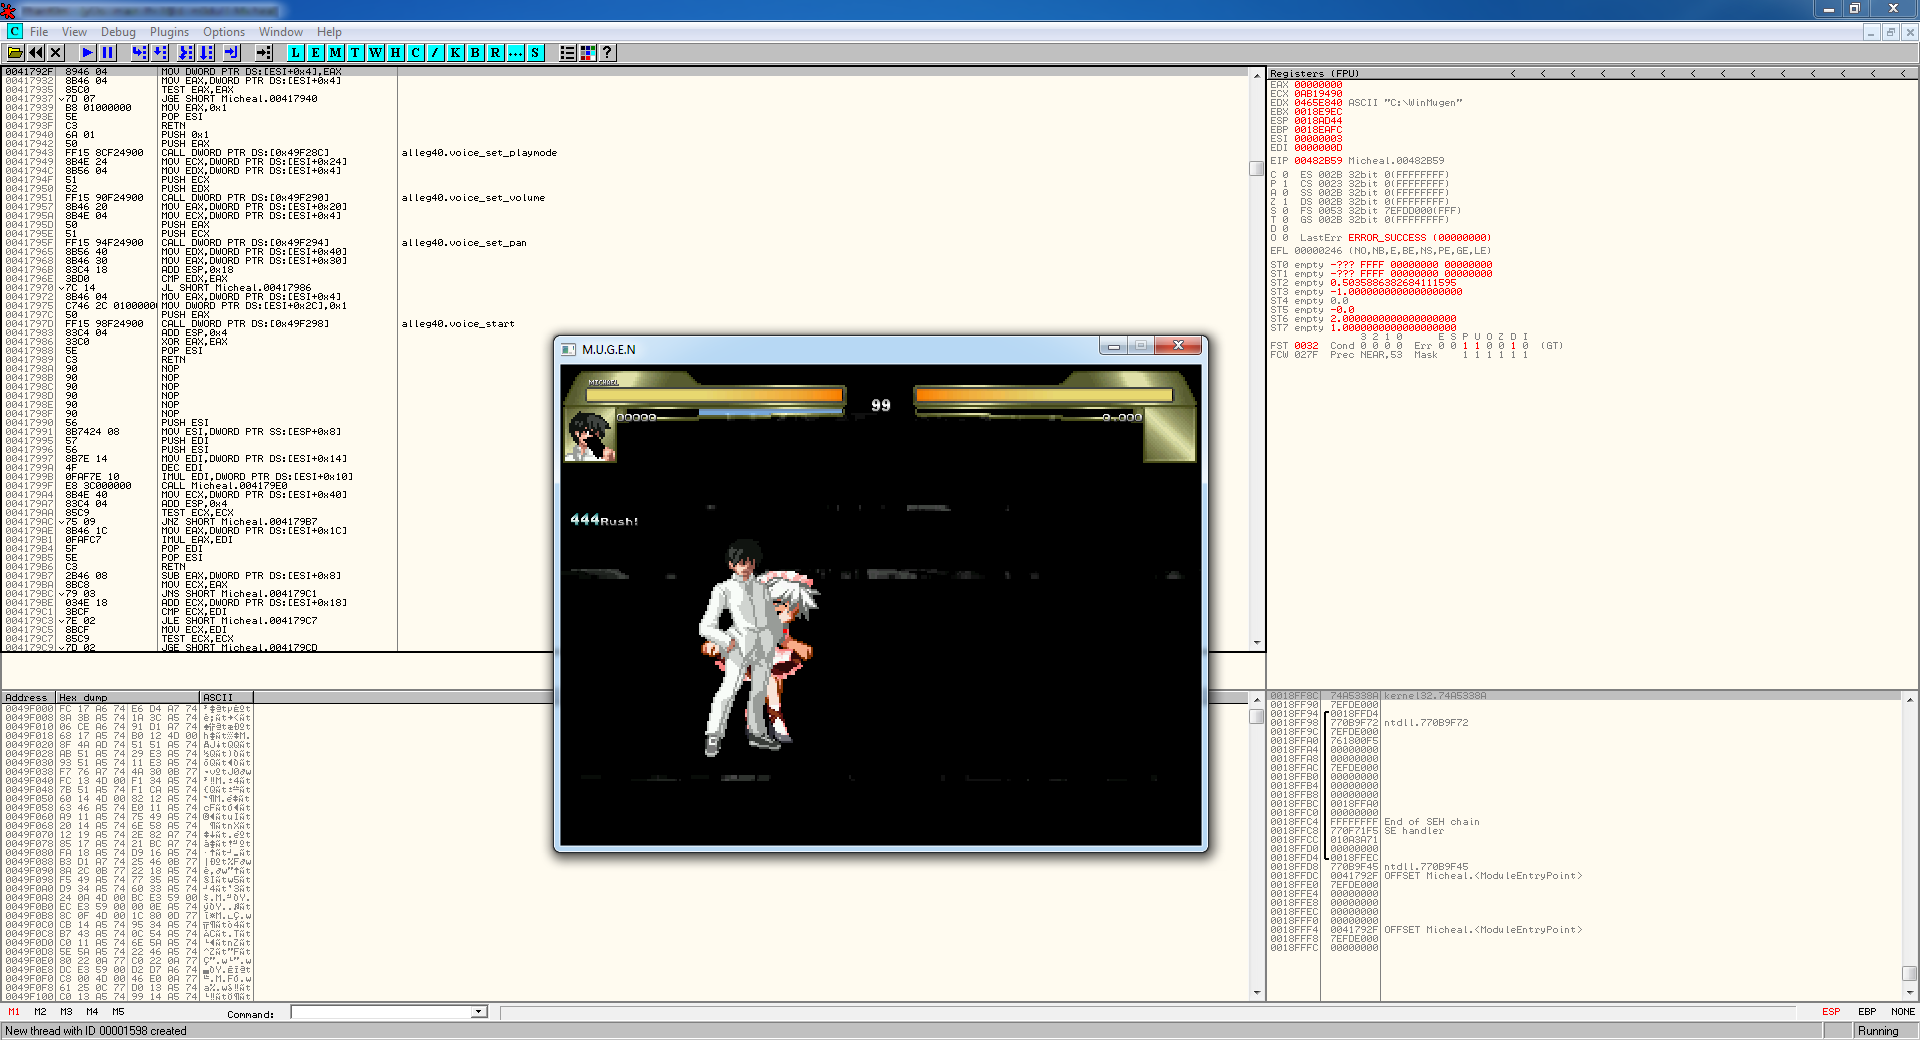Show References window with R icon
The image size is (1920, 1040).
[x=496, y=53]
